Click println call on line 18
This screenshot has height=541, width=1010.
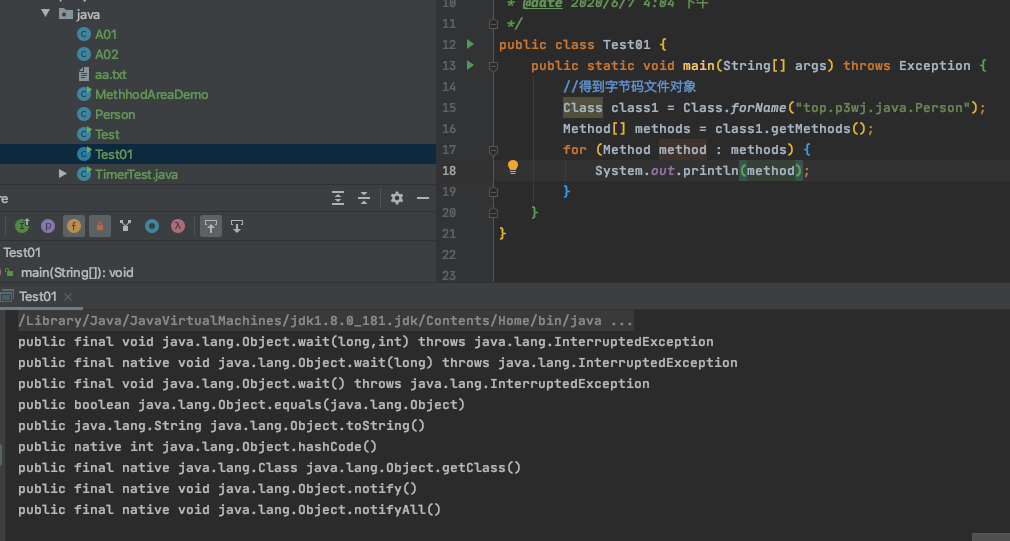(710, 171)
